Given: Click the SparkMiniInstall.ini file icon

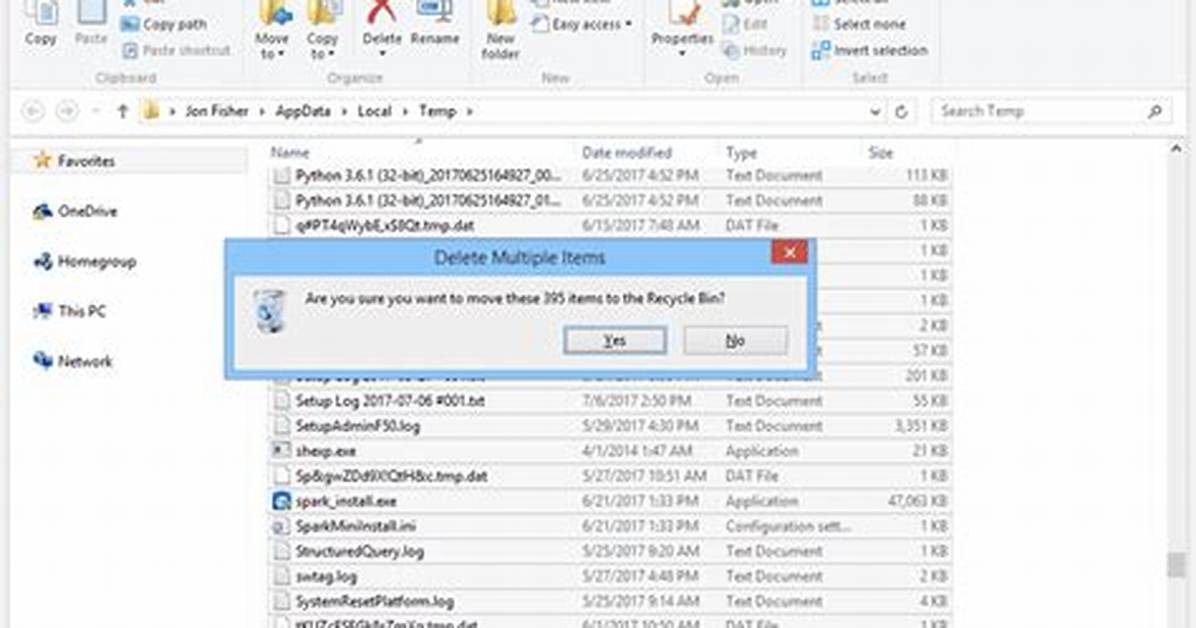Looking at the screenshot, I should point(281,527).
